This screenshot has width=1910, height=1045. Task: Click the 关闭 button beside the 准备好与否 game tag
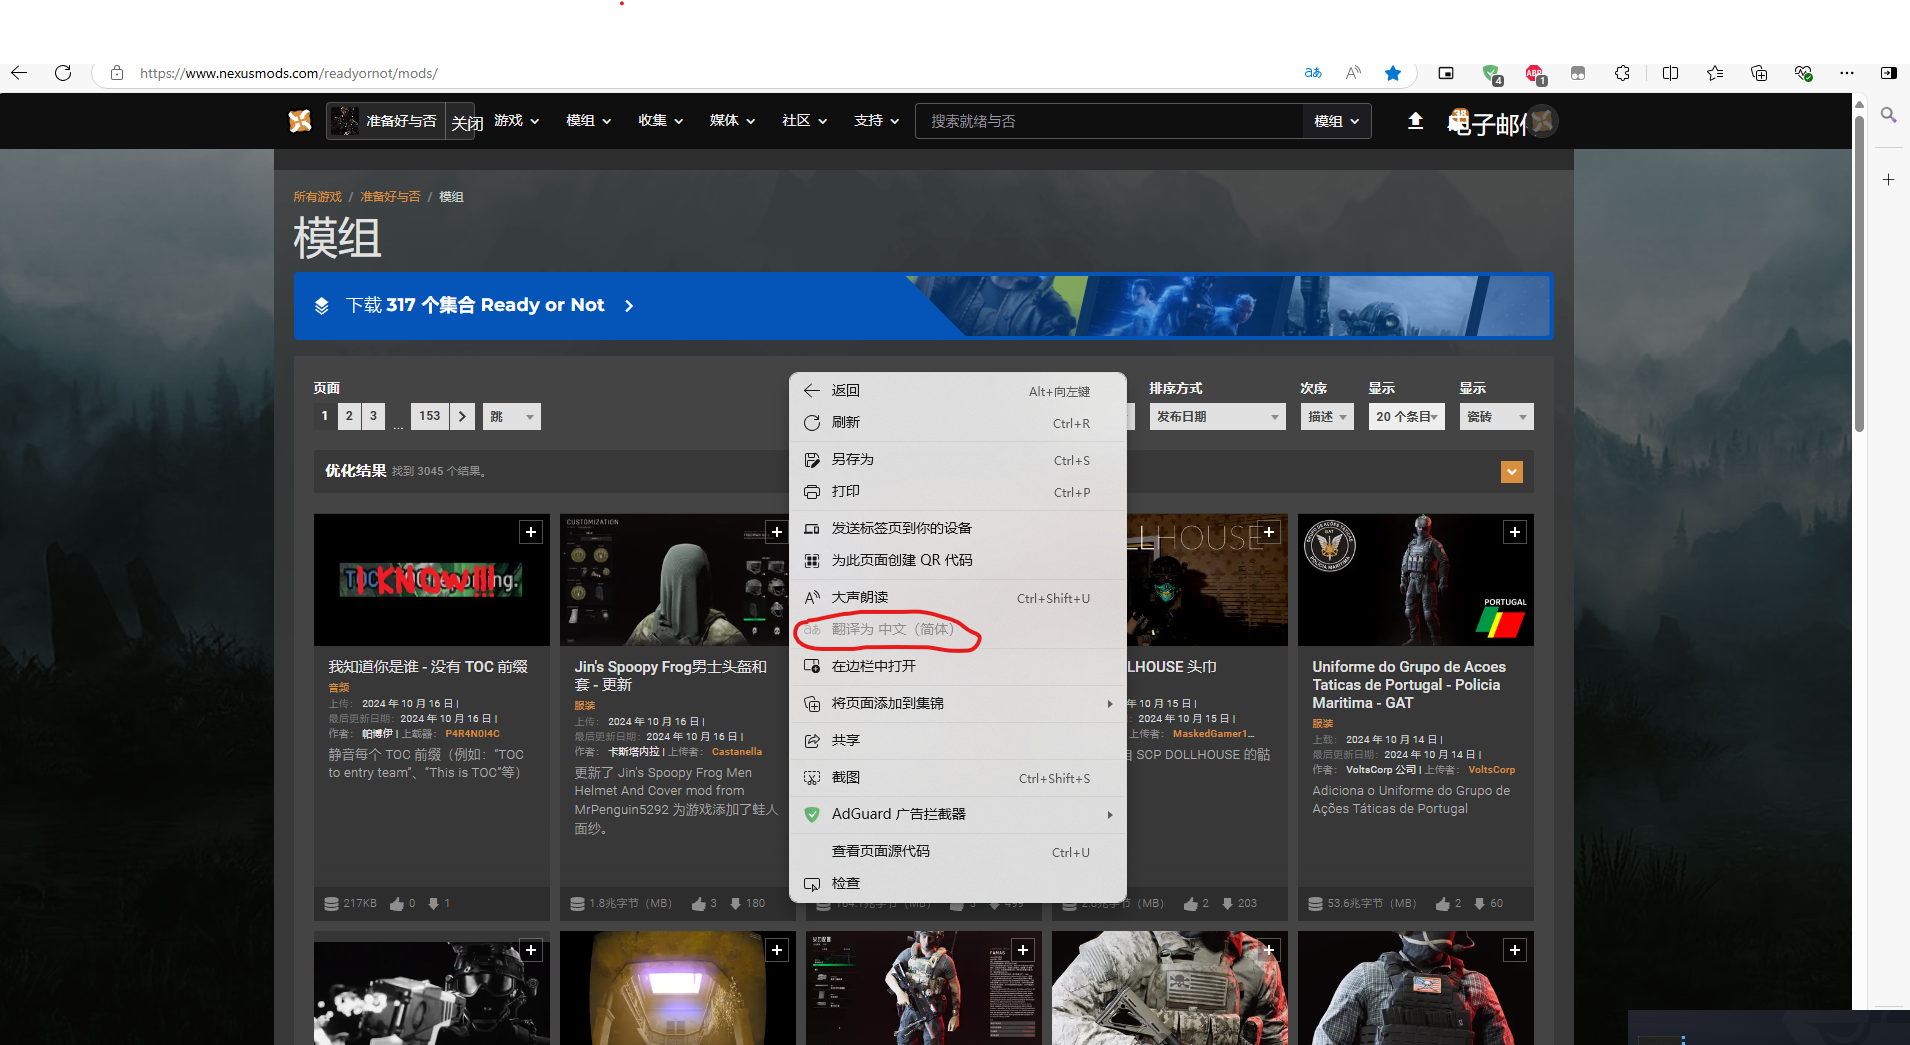[x=466, y=122]
